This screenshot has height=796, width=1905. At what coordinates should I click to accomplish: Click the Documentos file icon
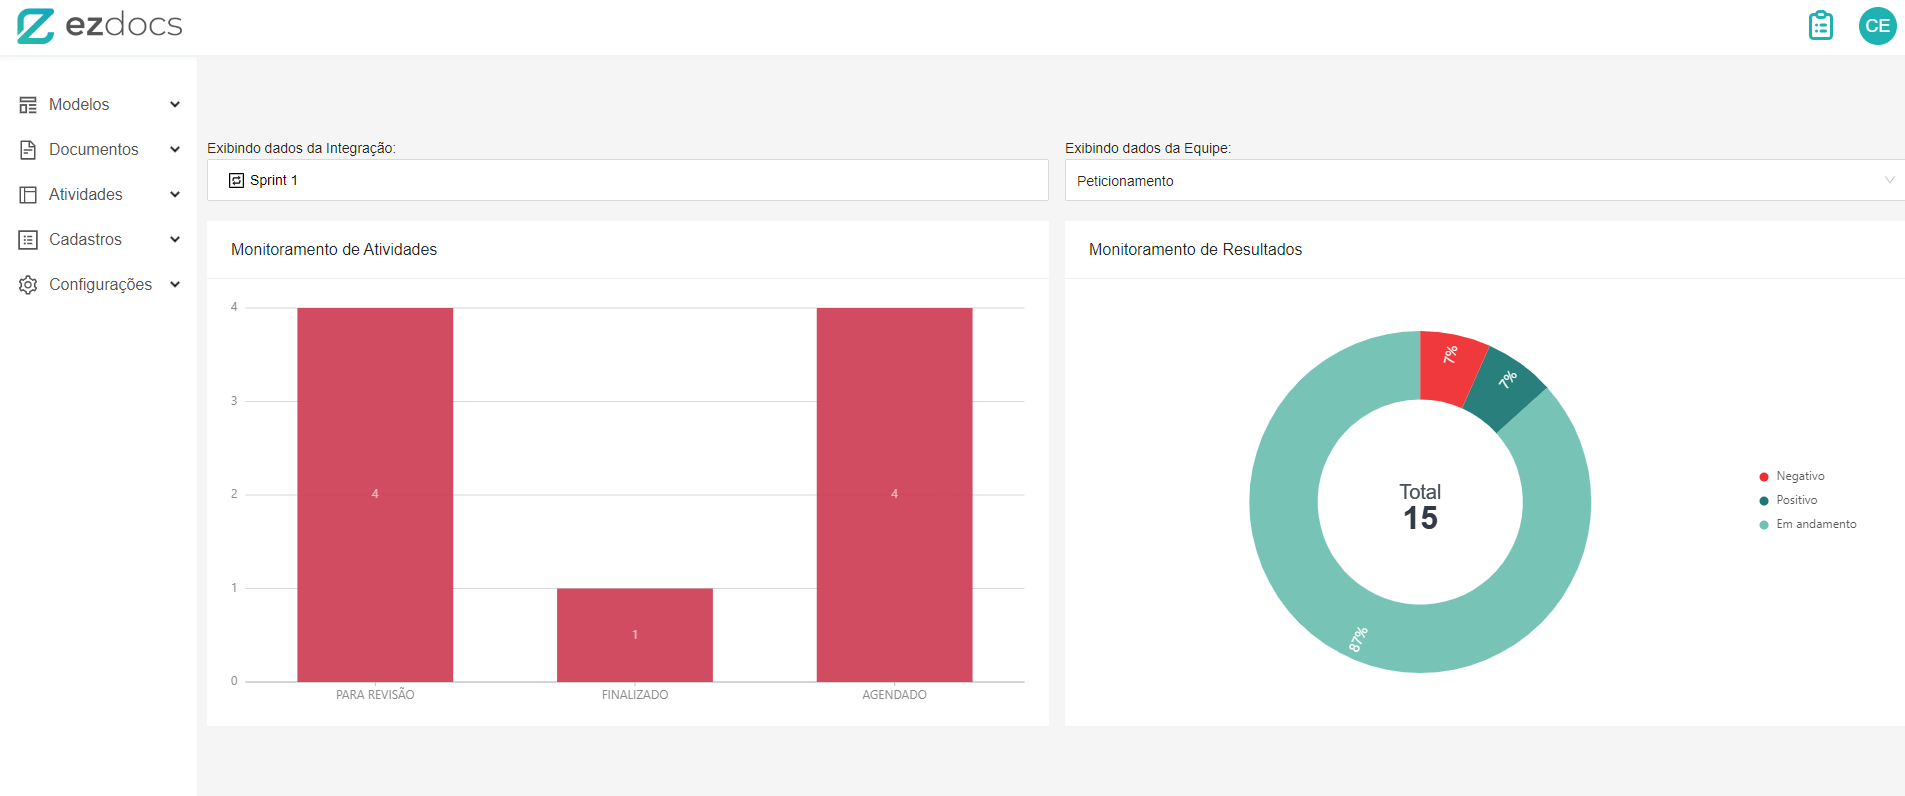[x=28, y=150]
